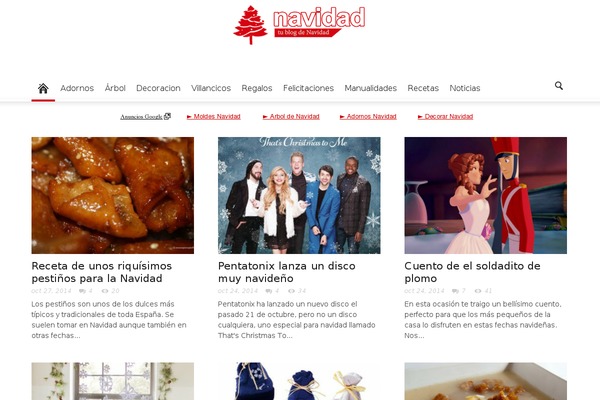Click comments icon under soldadito de plomo post
600x400 pixels.
click(455, 291)
